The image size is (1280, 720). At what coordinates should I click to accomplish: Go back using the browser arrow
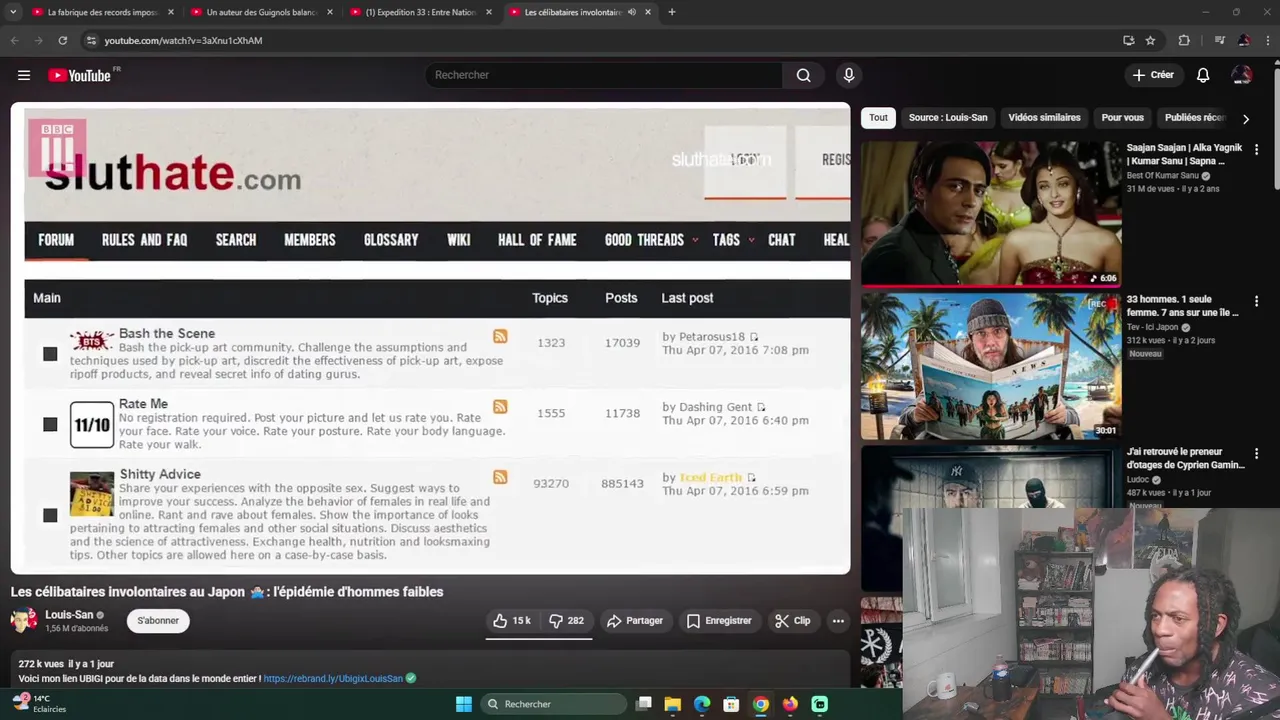tap(14, 40)
